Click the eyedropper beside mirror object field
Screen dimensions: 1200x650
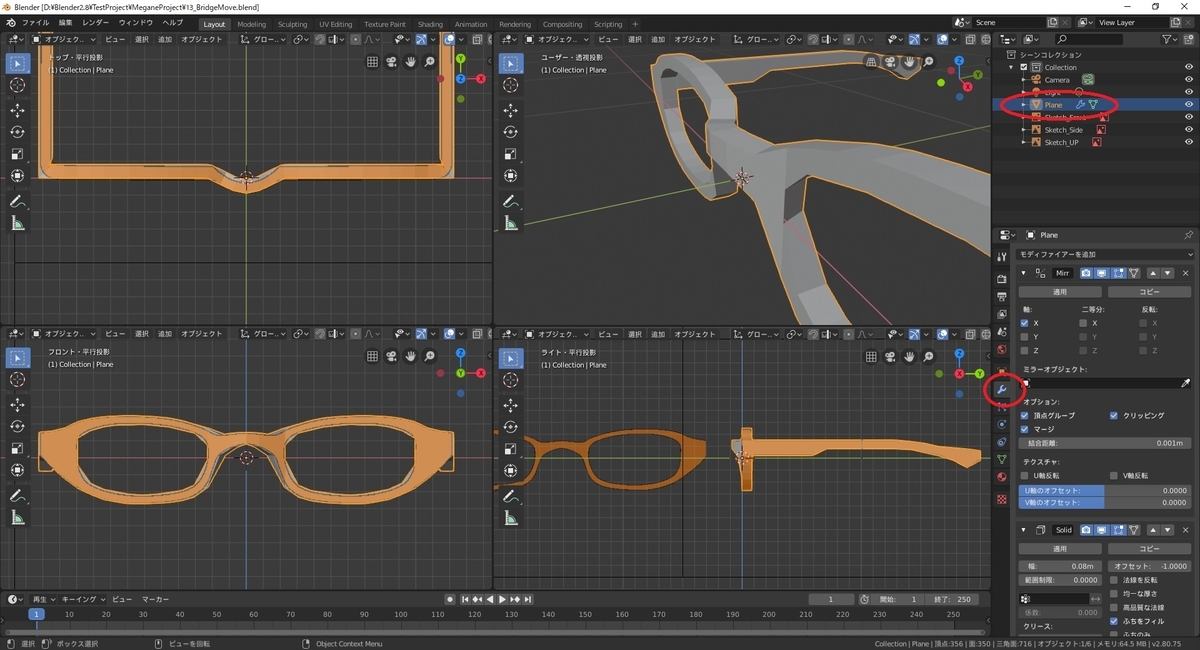[x=1186, y=383]
